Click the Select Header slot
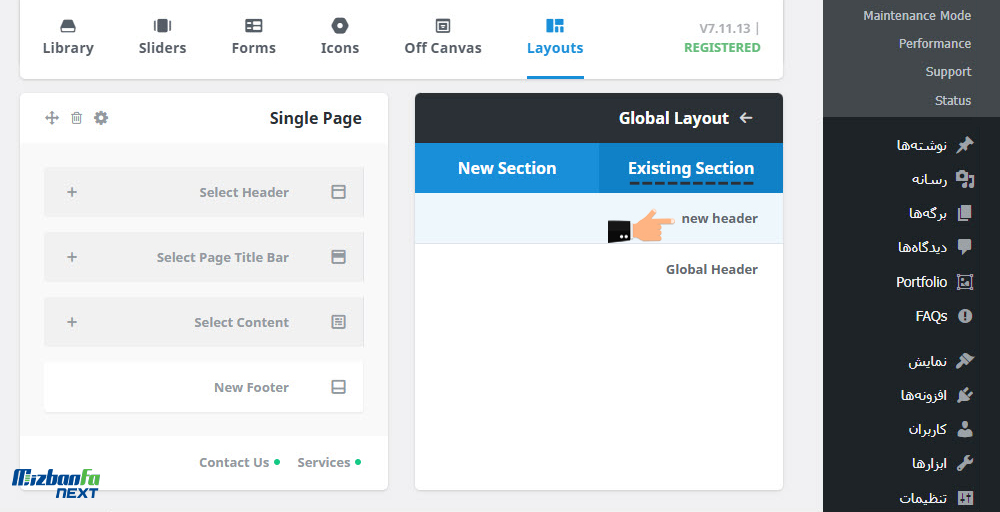Screen dimensions: 1000x512 pos(204,192)
